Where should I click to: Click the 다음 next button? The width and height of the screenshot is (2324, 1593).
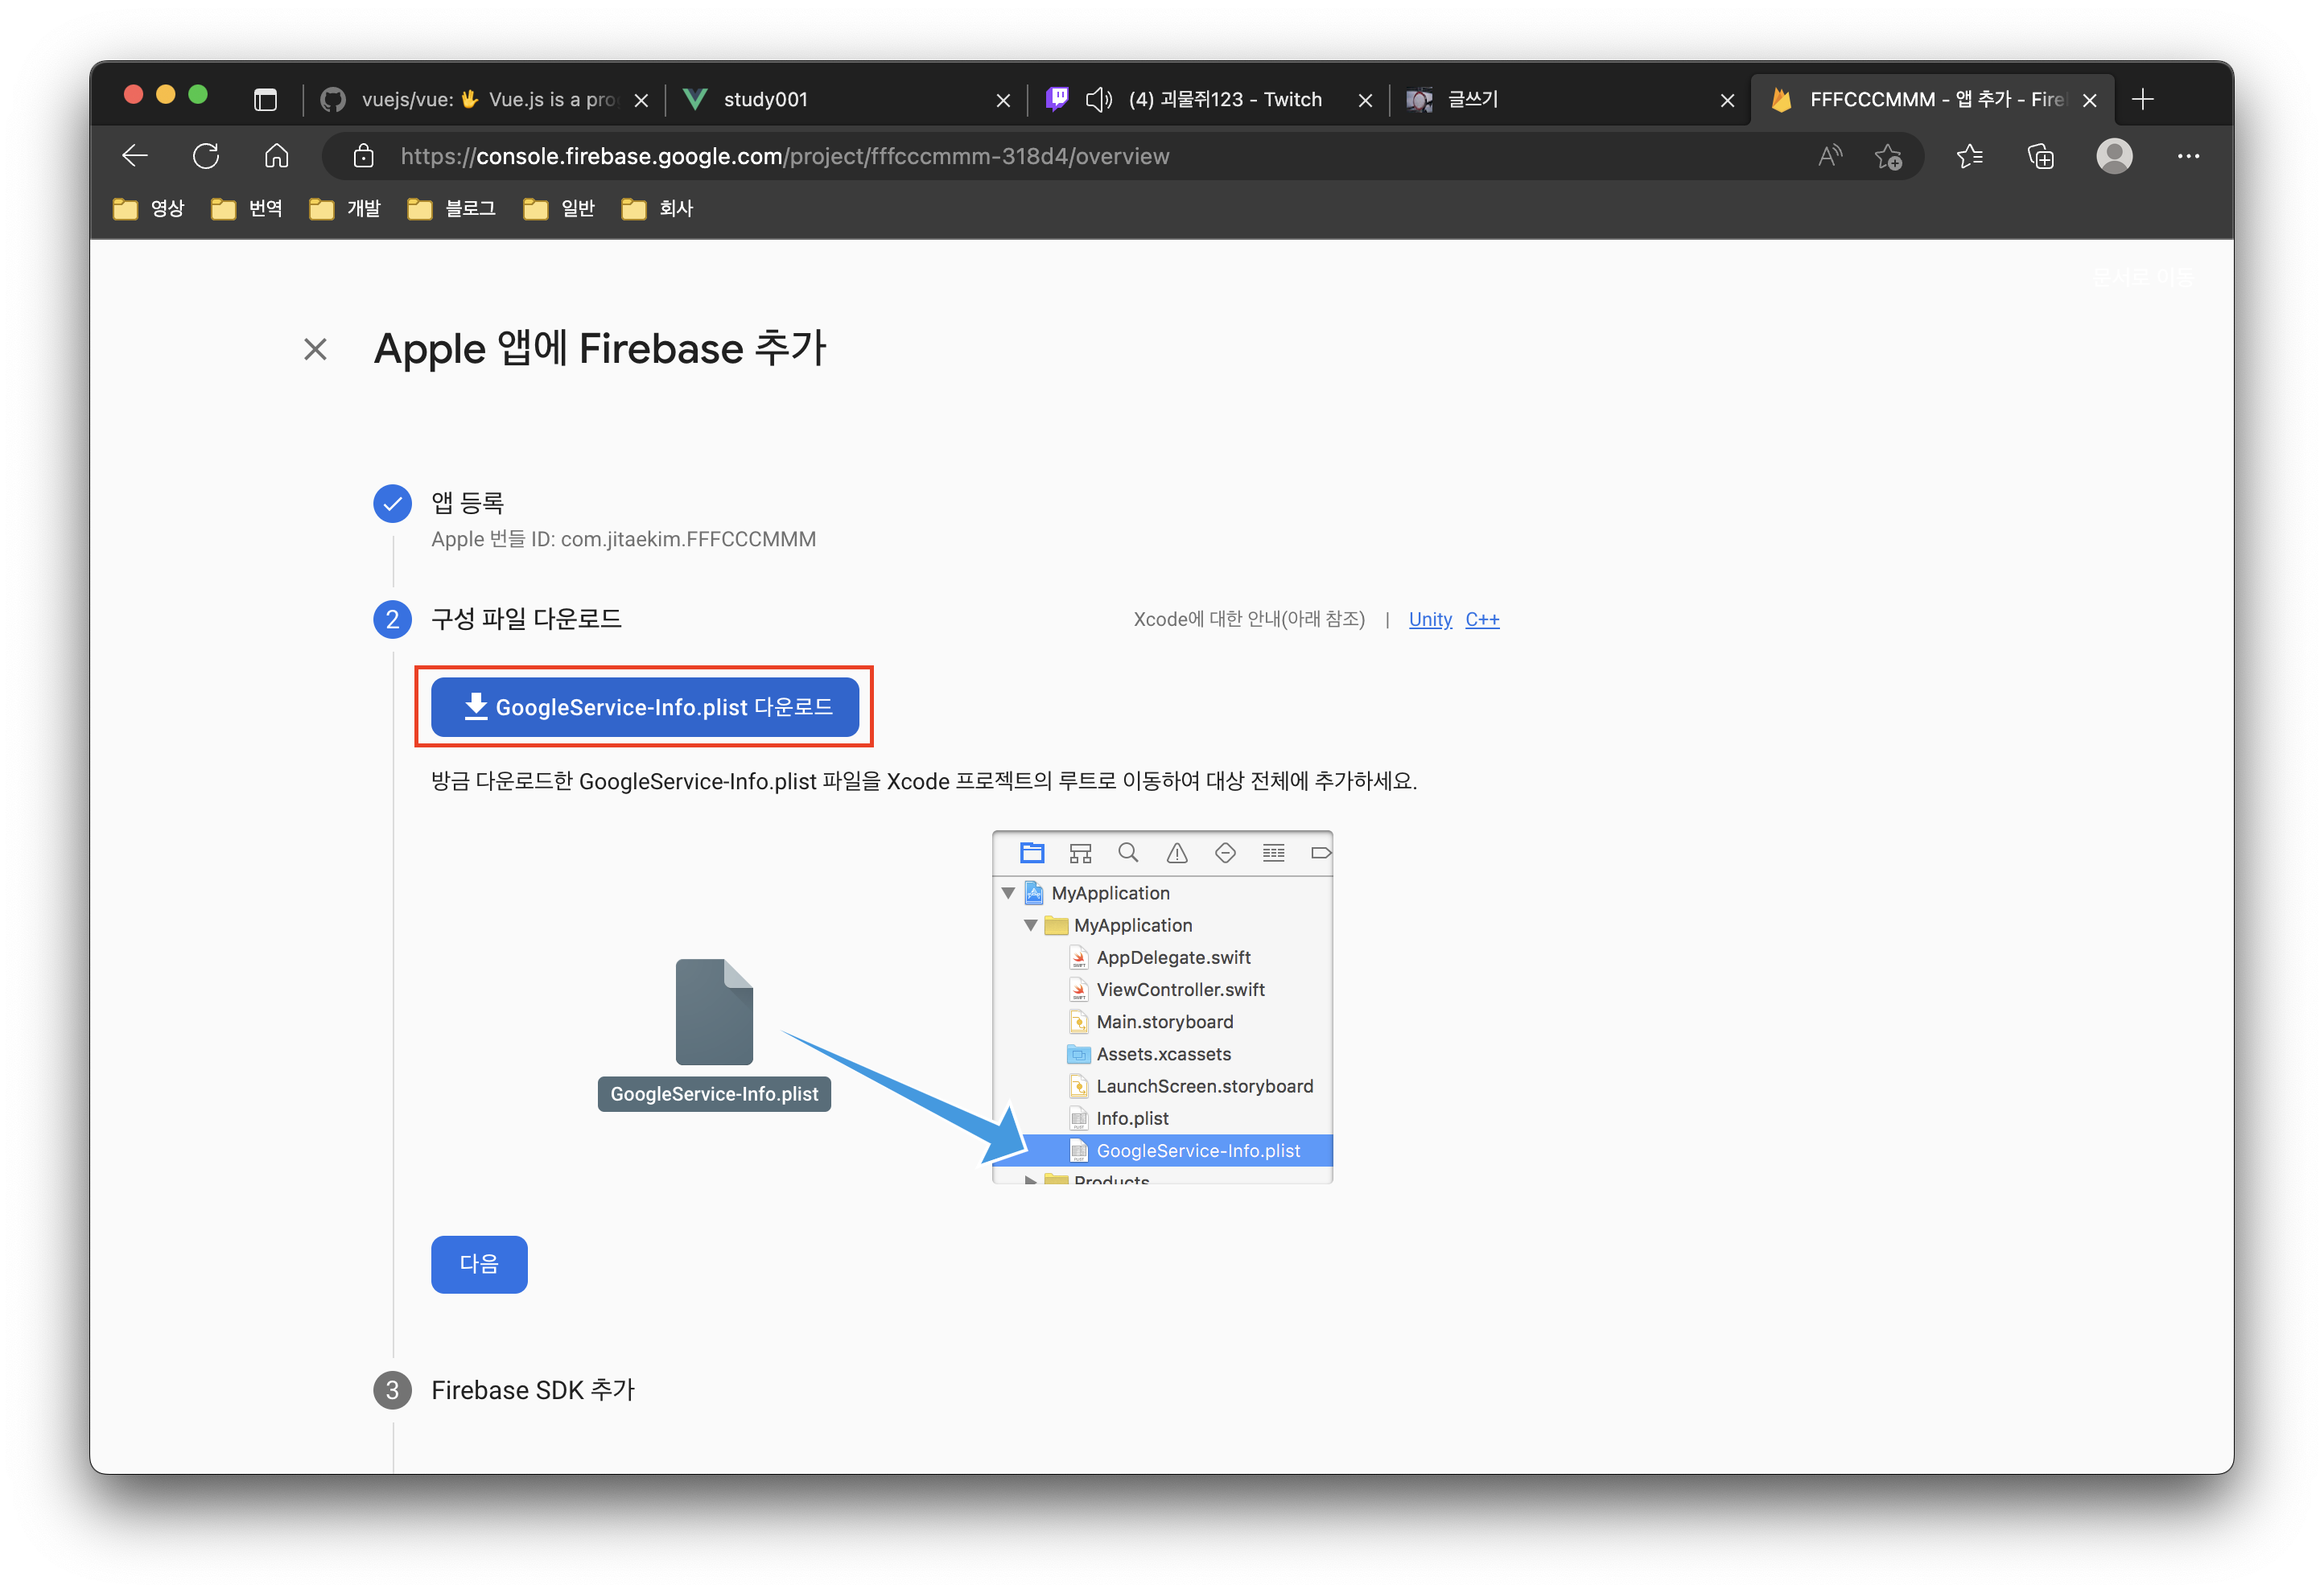479,1264
